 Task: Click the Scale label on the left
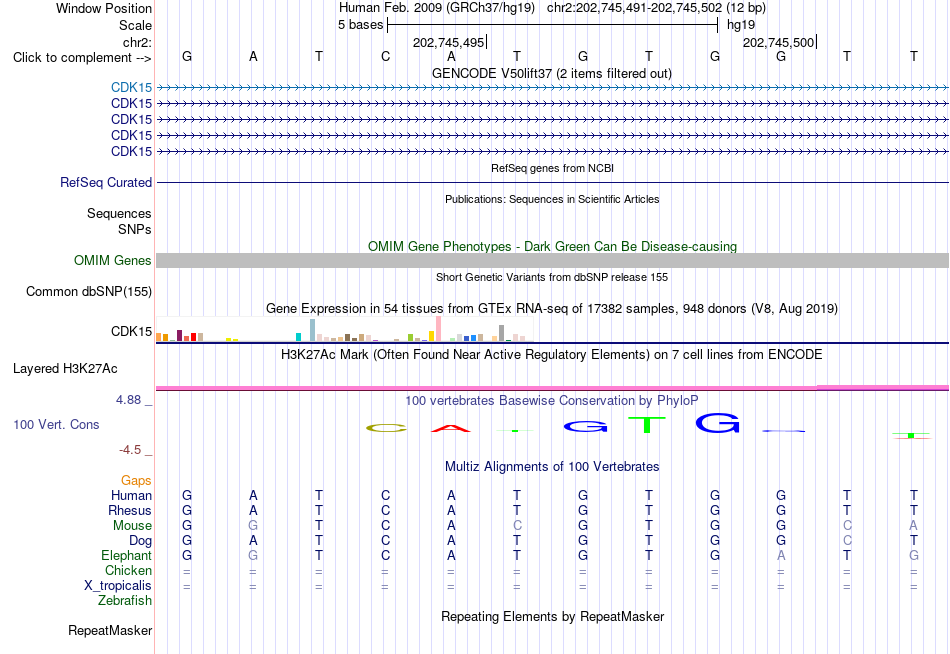(x=135, y=25)
